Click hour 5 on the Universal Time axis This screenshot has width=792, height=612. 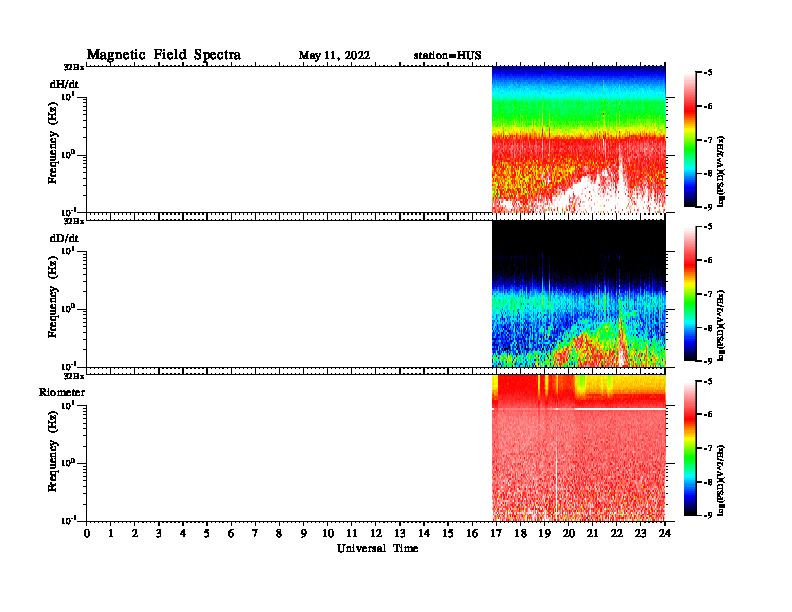[207, 534]
